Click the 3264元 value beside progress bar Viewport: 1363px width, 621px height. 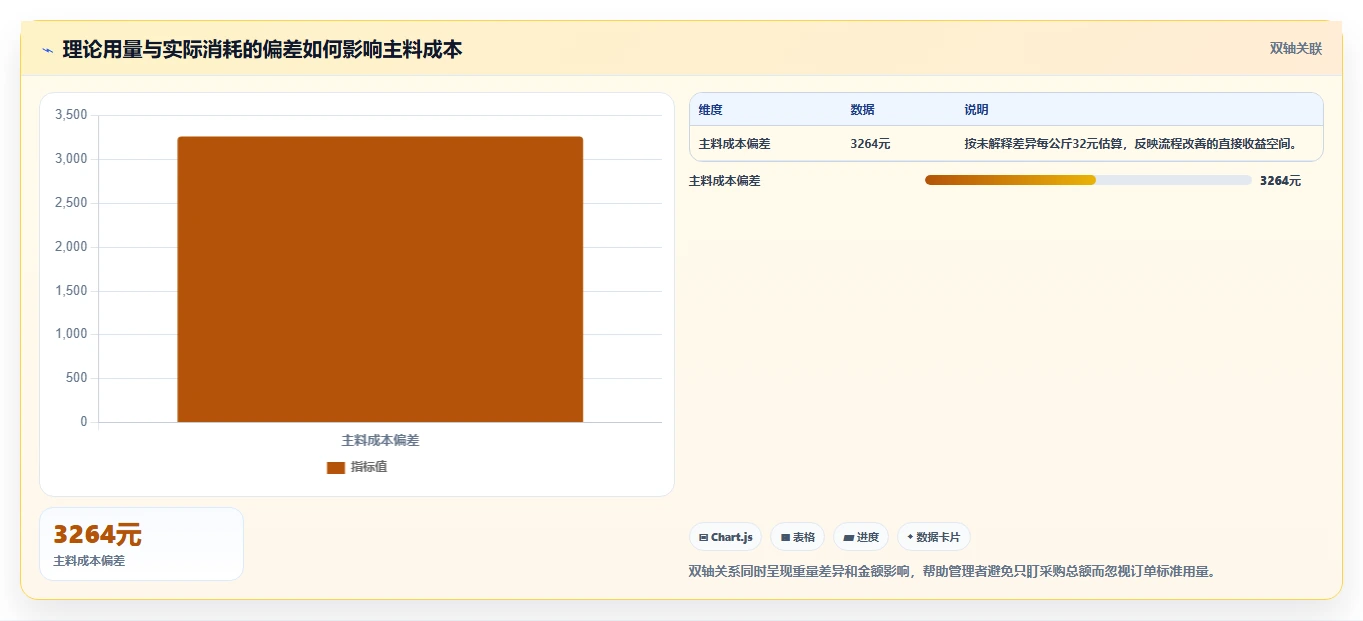point(1280,181)
